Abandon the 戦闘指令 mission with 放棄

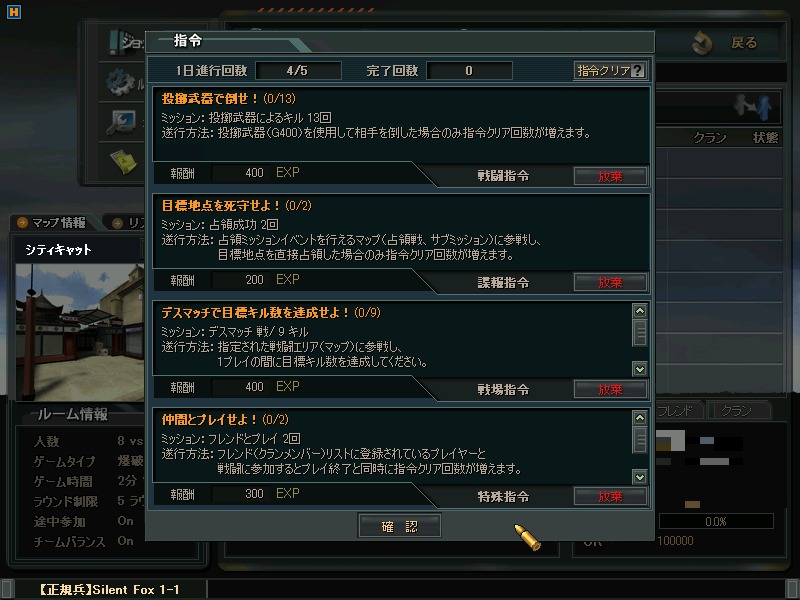[610, 177]
